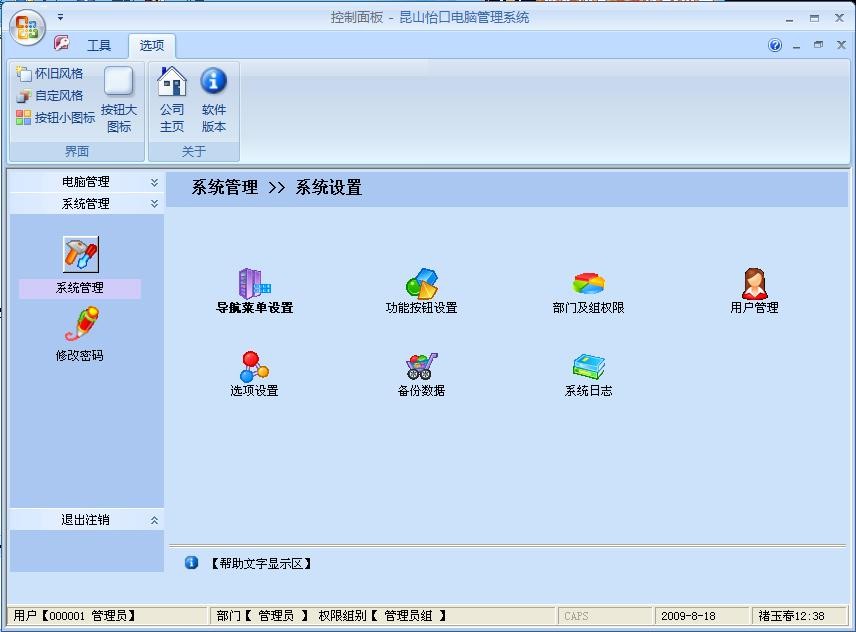Screen dimensions: 856x632
Task: Open 功能按钮设置 shapes icon
Action: point(421,291)
